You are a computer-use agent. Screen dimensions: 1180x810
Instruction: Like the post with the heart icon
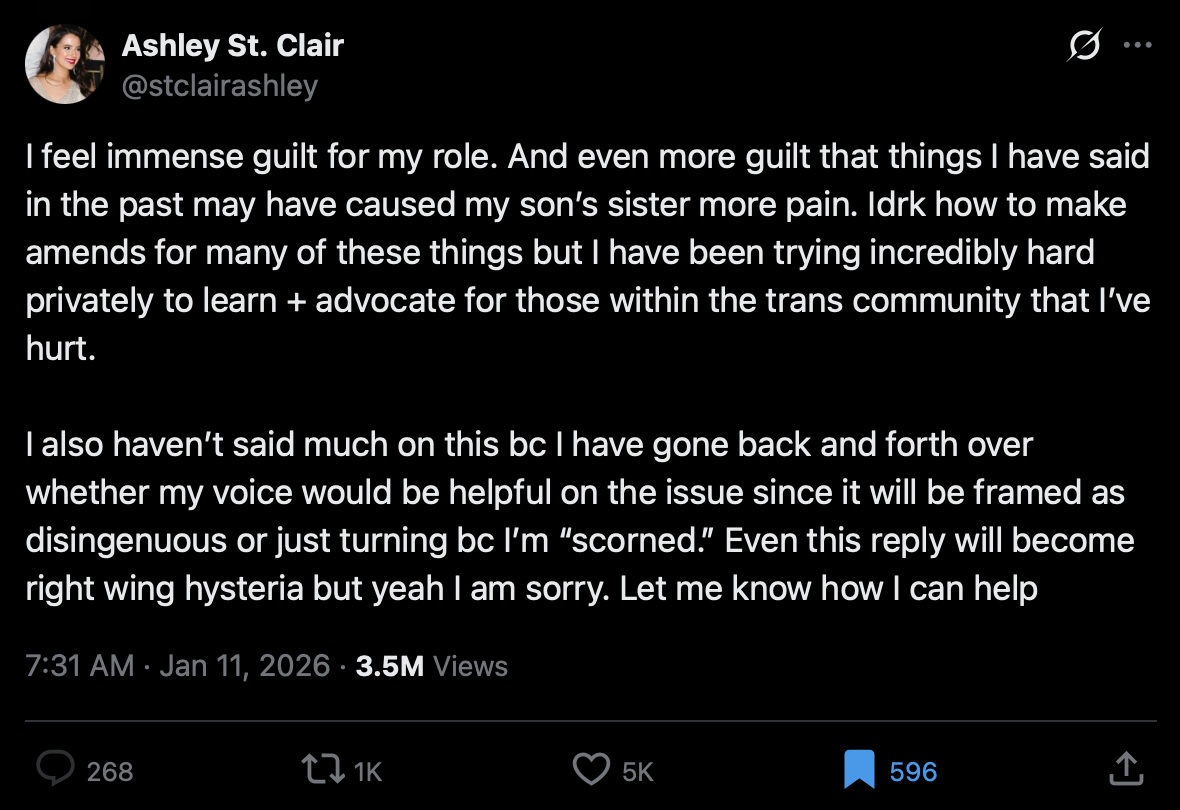(x=591, y=769)
